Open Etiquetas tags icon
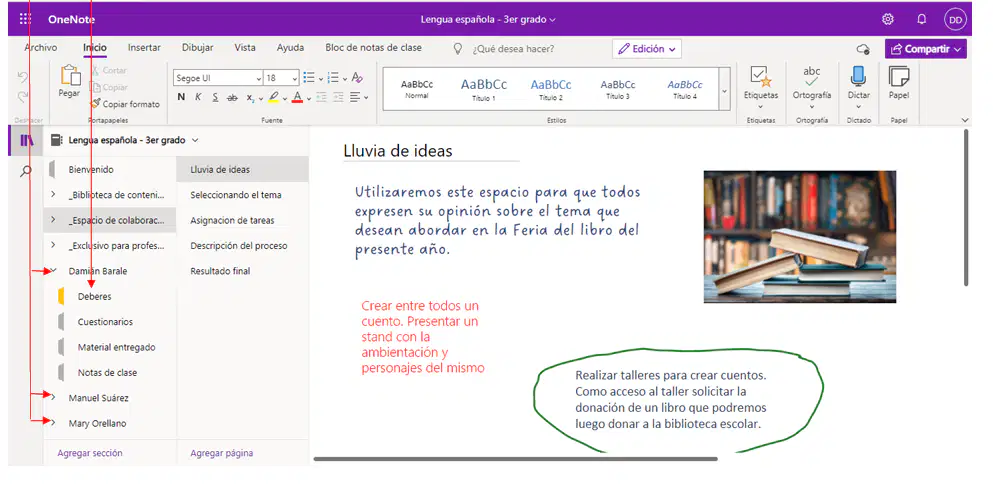The height and width of the screenshot is (495, 993). (761, 78)
